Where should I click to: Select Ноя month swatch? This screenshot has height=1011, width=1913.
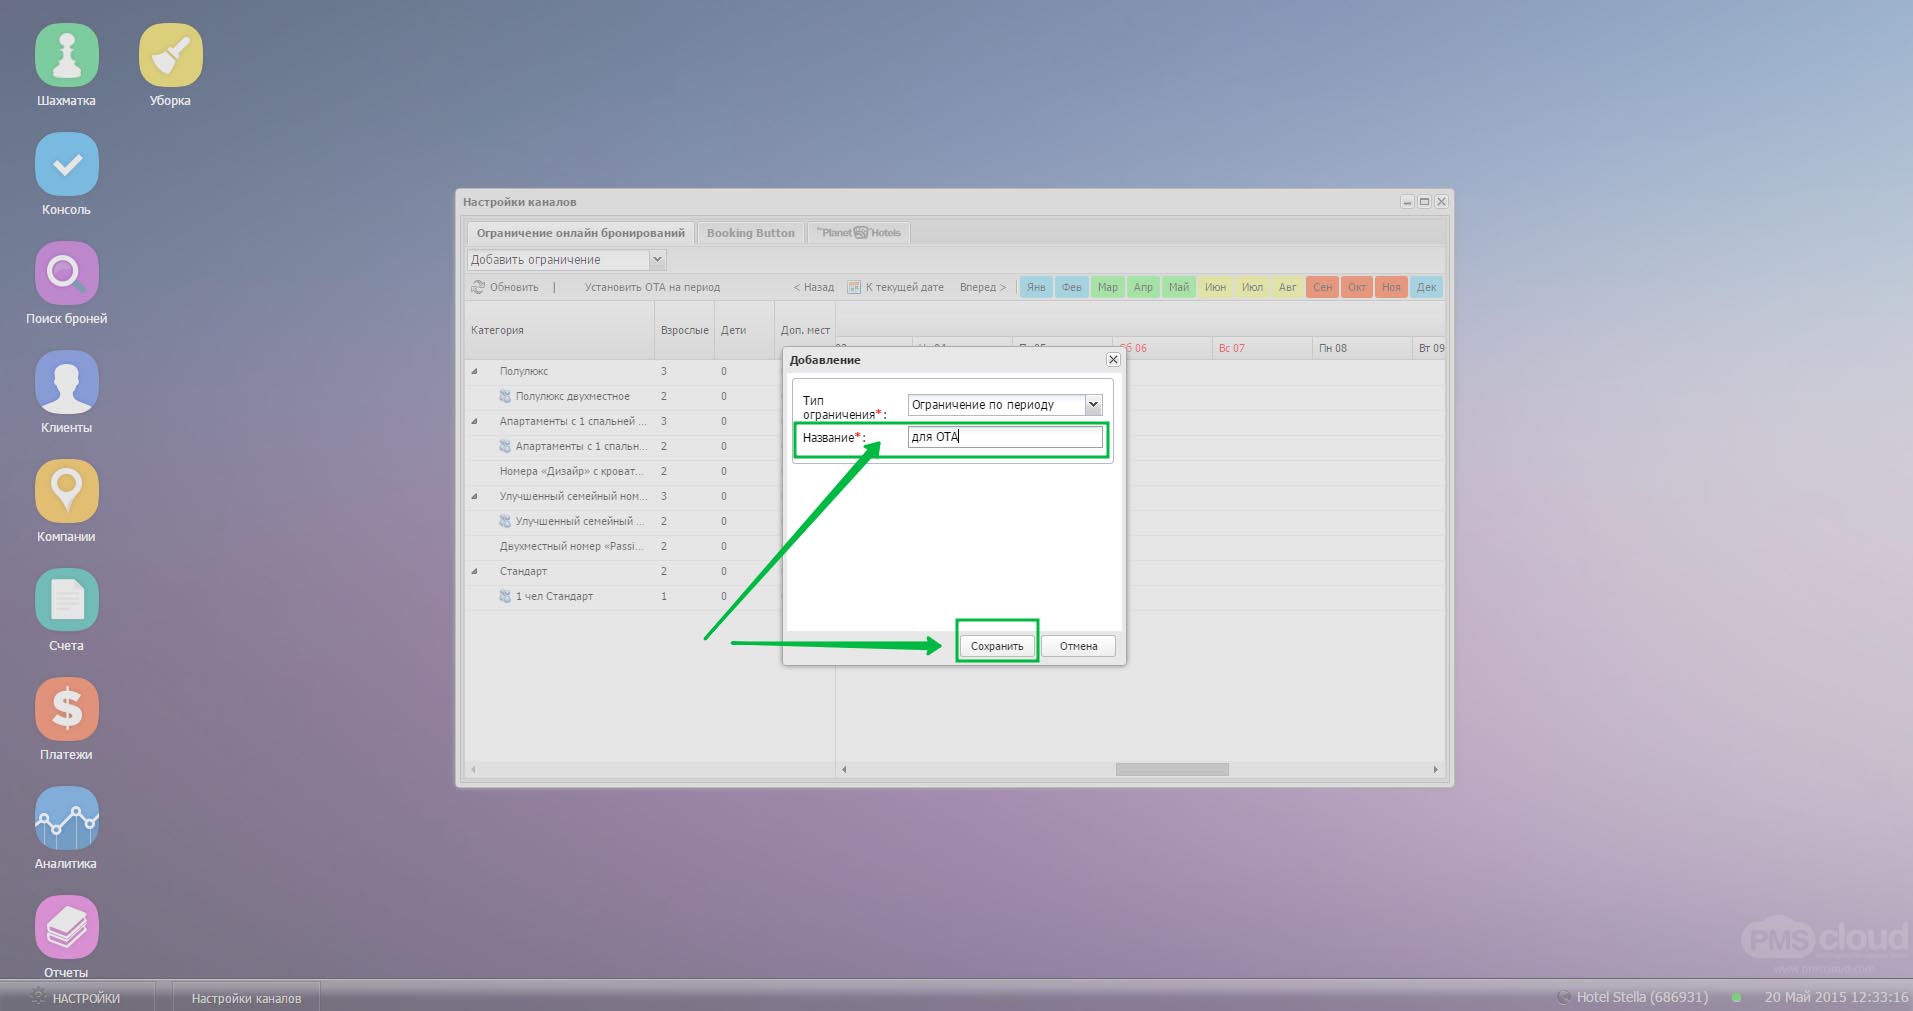point(1391,287)
